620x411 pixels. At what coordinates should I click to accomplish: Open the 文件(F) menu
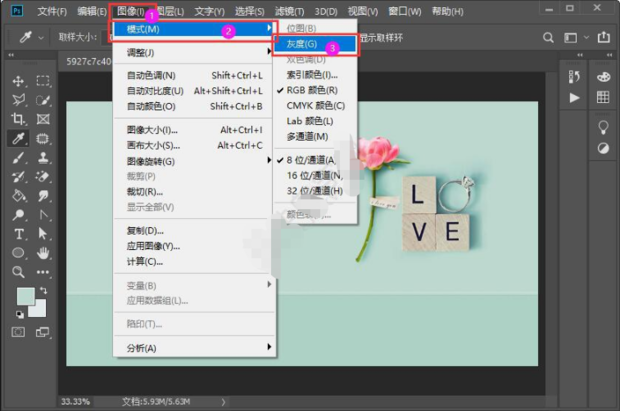[x=52, y=11]
